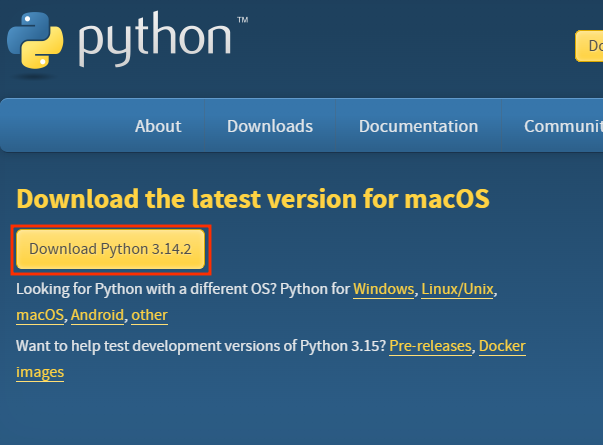Click the trademark symbol beside python wordmark
Screen dimensions: 603x445
[242, 21]
